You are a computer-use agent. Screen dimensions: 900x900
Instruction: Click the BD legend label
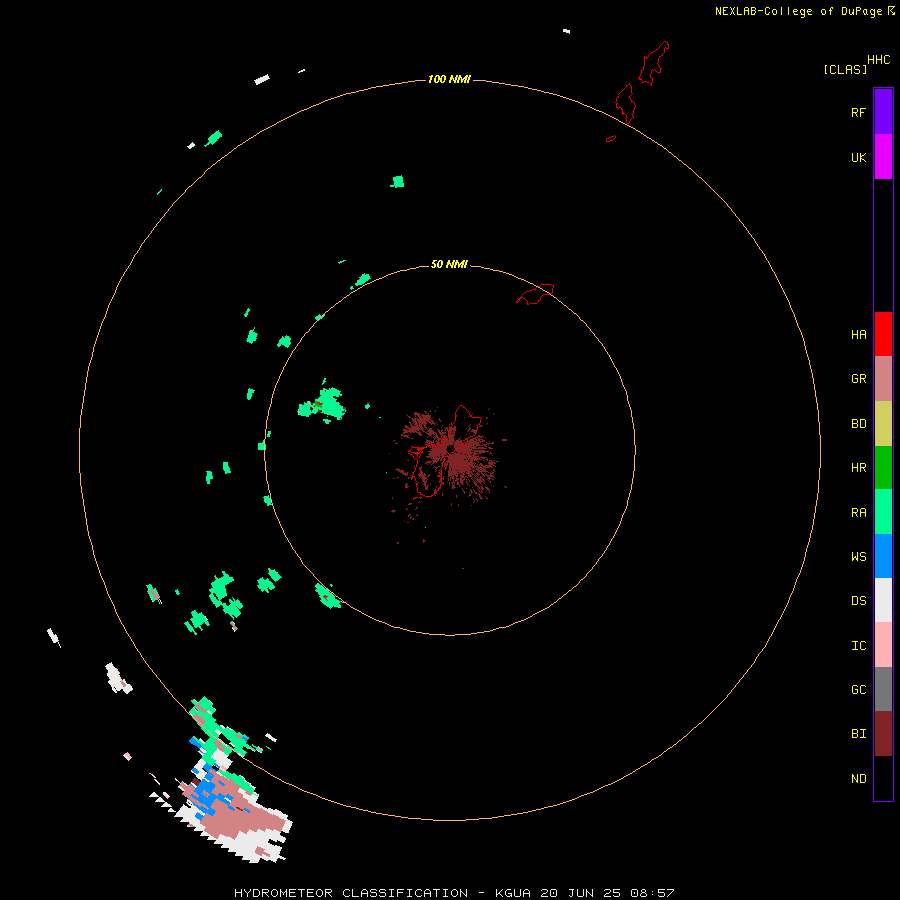tap(858, 424)
